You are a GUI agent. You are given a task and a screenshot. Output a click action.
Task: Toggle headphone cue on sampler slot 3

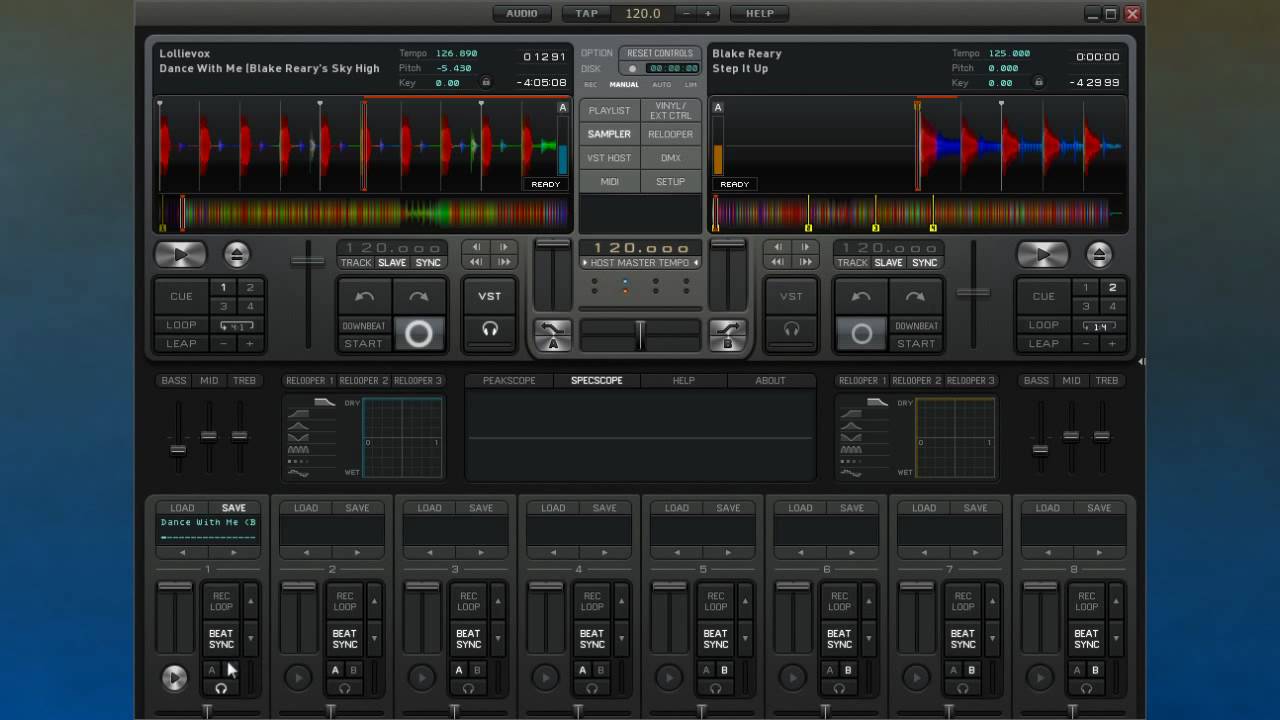pyautogui.click(x=468, y=688)
